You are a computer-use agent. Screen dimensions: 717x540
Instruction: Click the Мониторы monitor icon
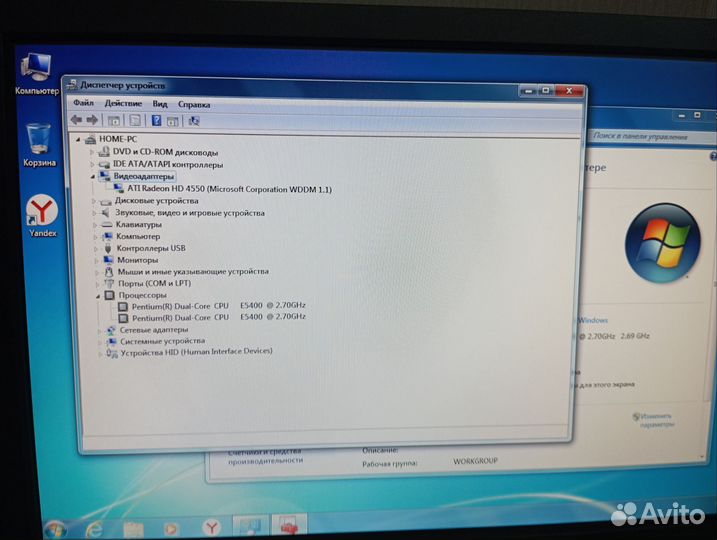point(108,260)
